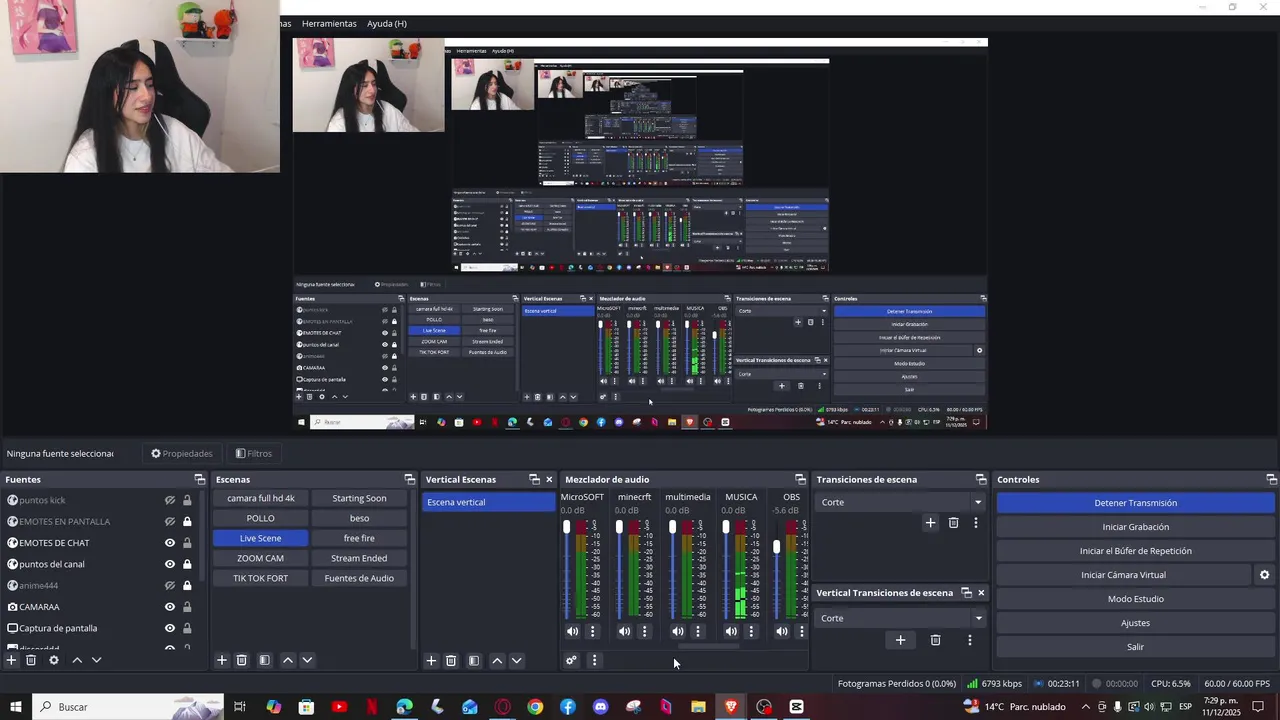
Task: Click audio mixer horizontal scrollbar
Action: tap(709, 646)
